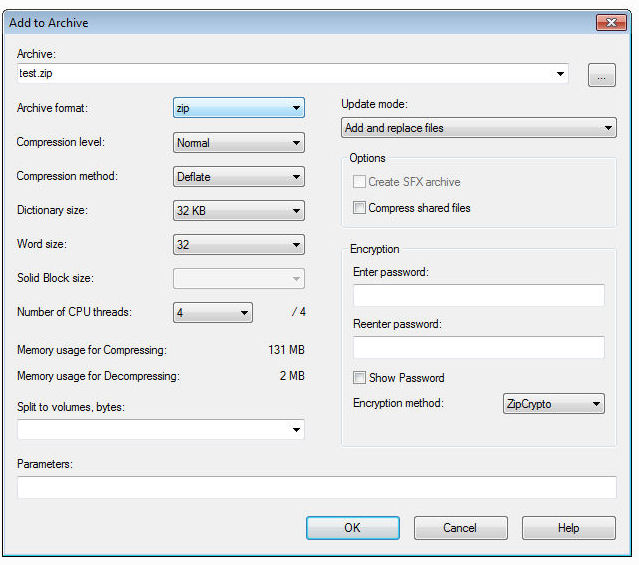The width and height of the screenshot is (639, 565).
Task: Click the '/ 4' CPU threads total
Action: tap(299, 312)
